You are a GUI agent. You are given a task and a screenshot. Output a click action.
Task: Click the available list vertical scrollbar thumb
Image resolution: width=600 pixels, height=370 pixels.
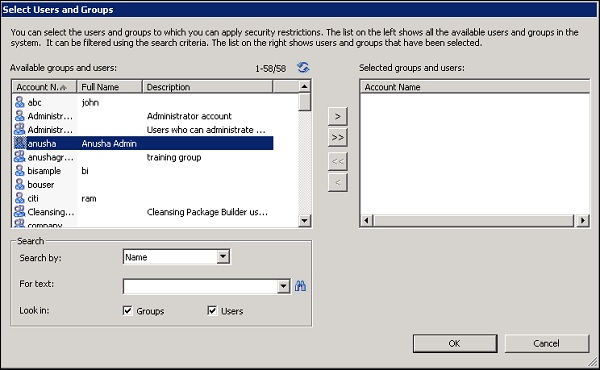(x=304, y=102)
